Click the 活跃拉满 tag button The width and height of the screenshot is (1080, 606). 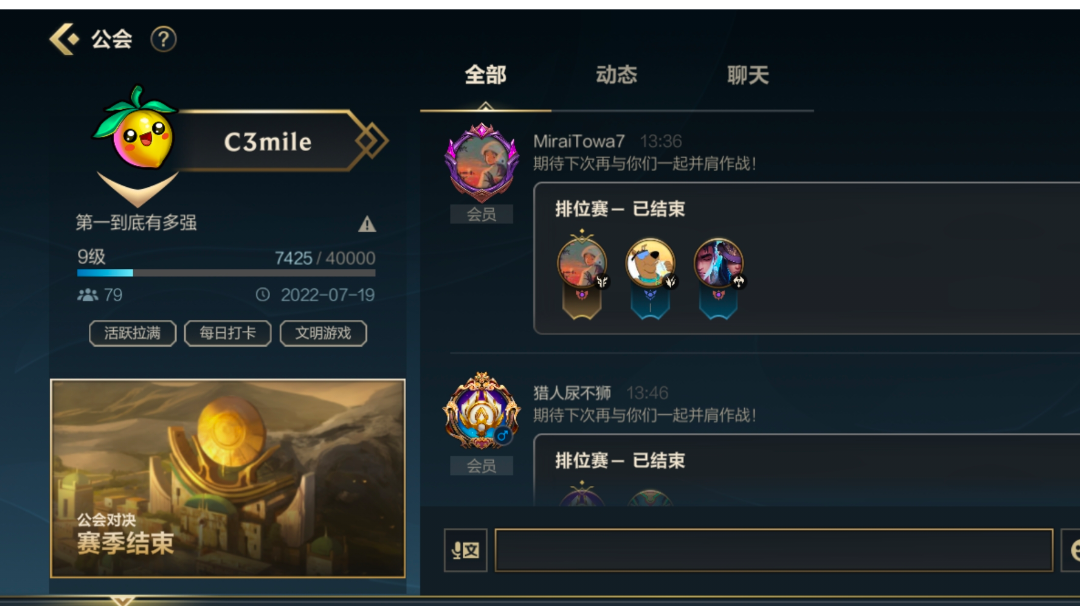tap(132, 333)
